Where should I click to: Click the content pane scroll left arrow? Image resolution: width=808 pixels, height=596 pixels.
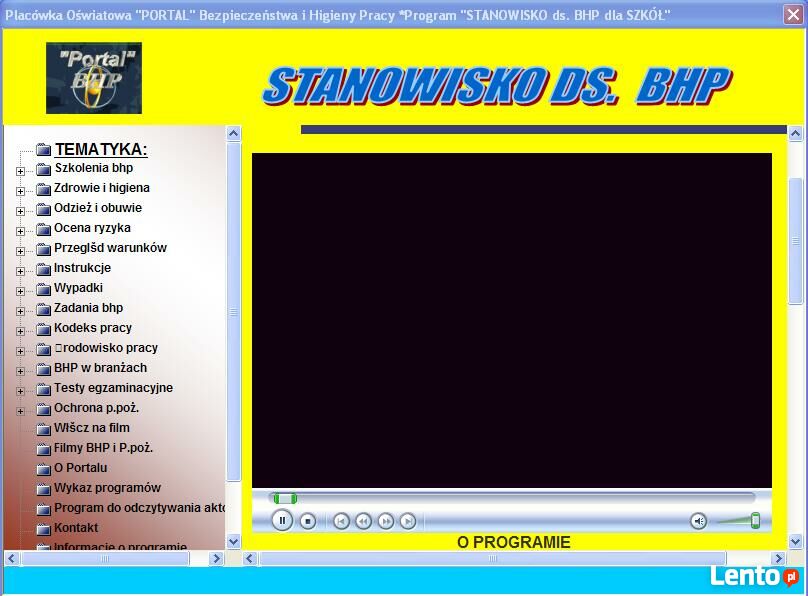(250, 558)
